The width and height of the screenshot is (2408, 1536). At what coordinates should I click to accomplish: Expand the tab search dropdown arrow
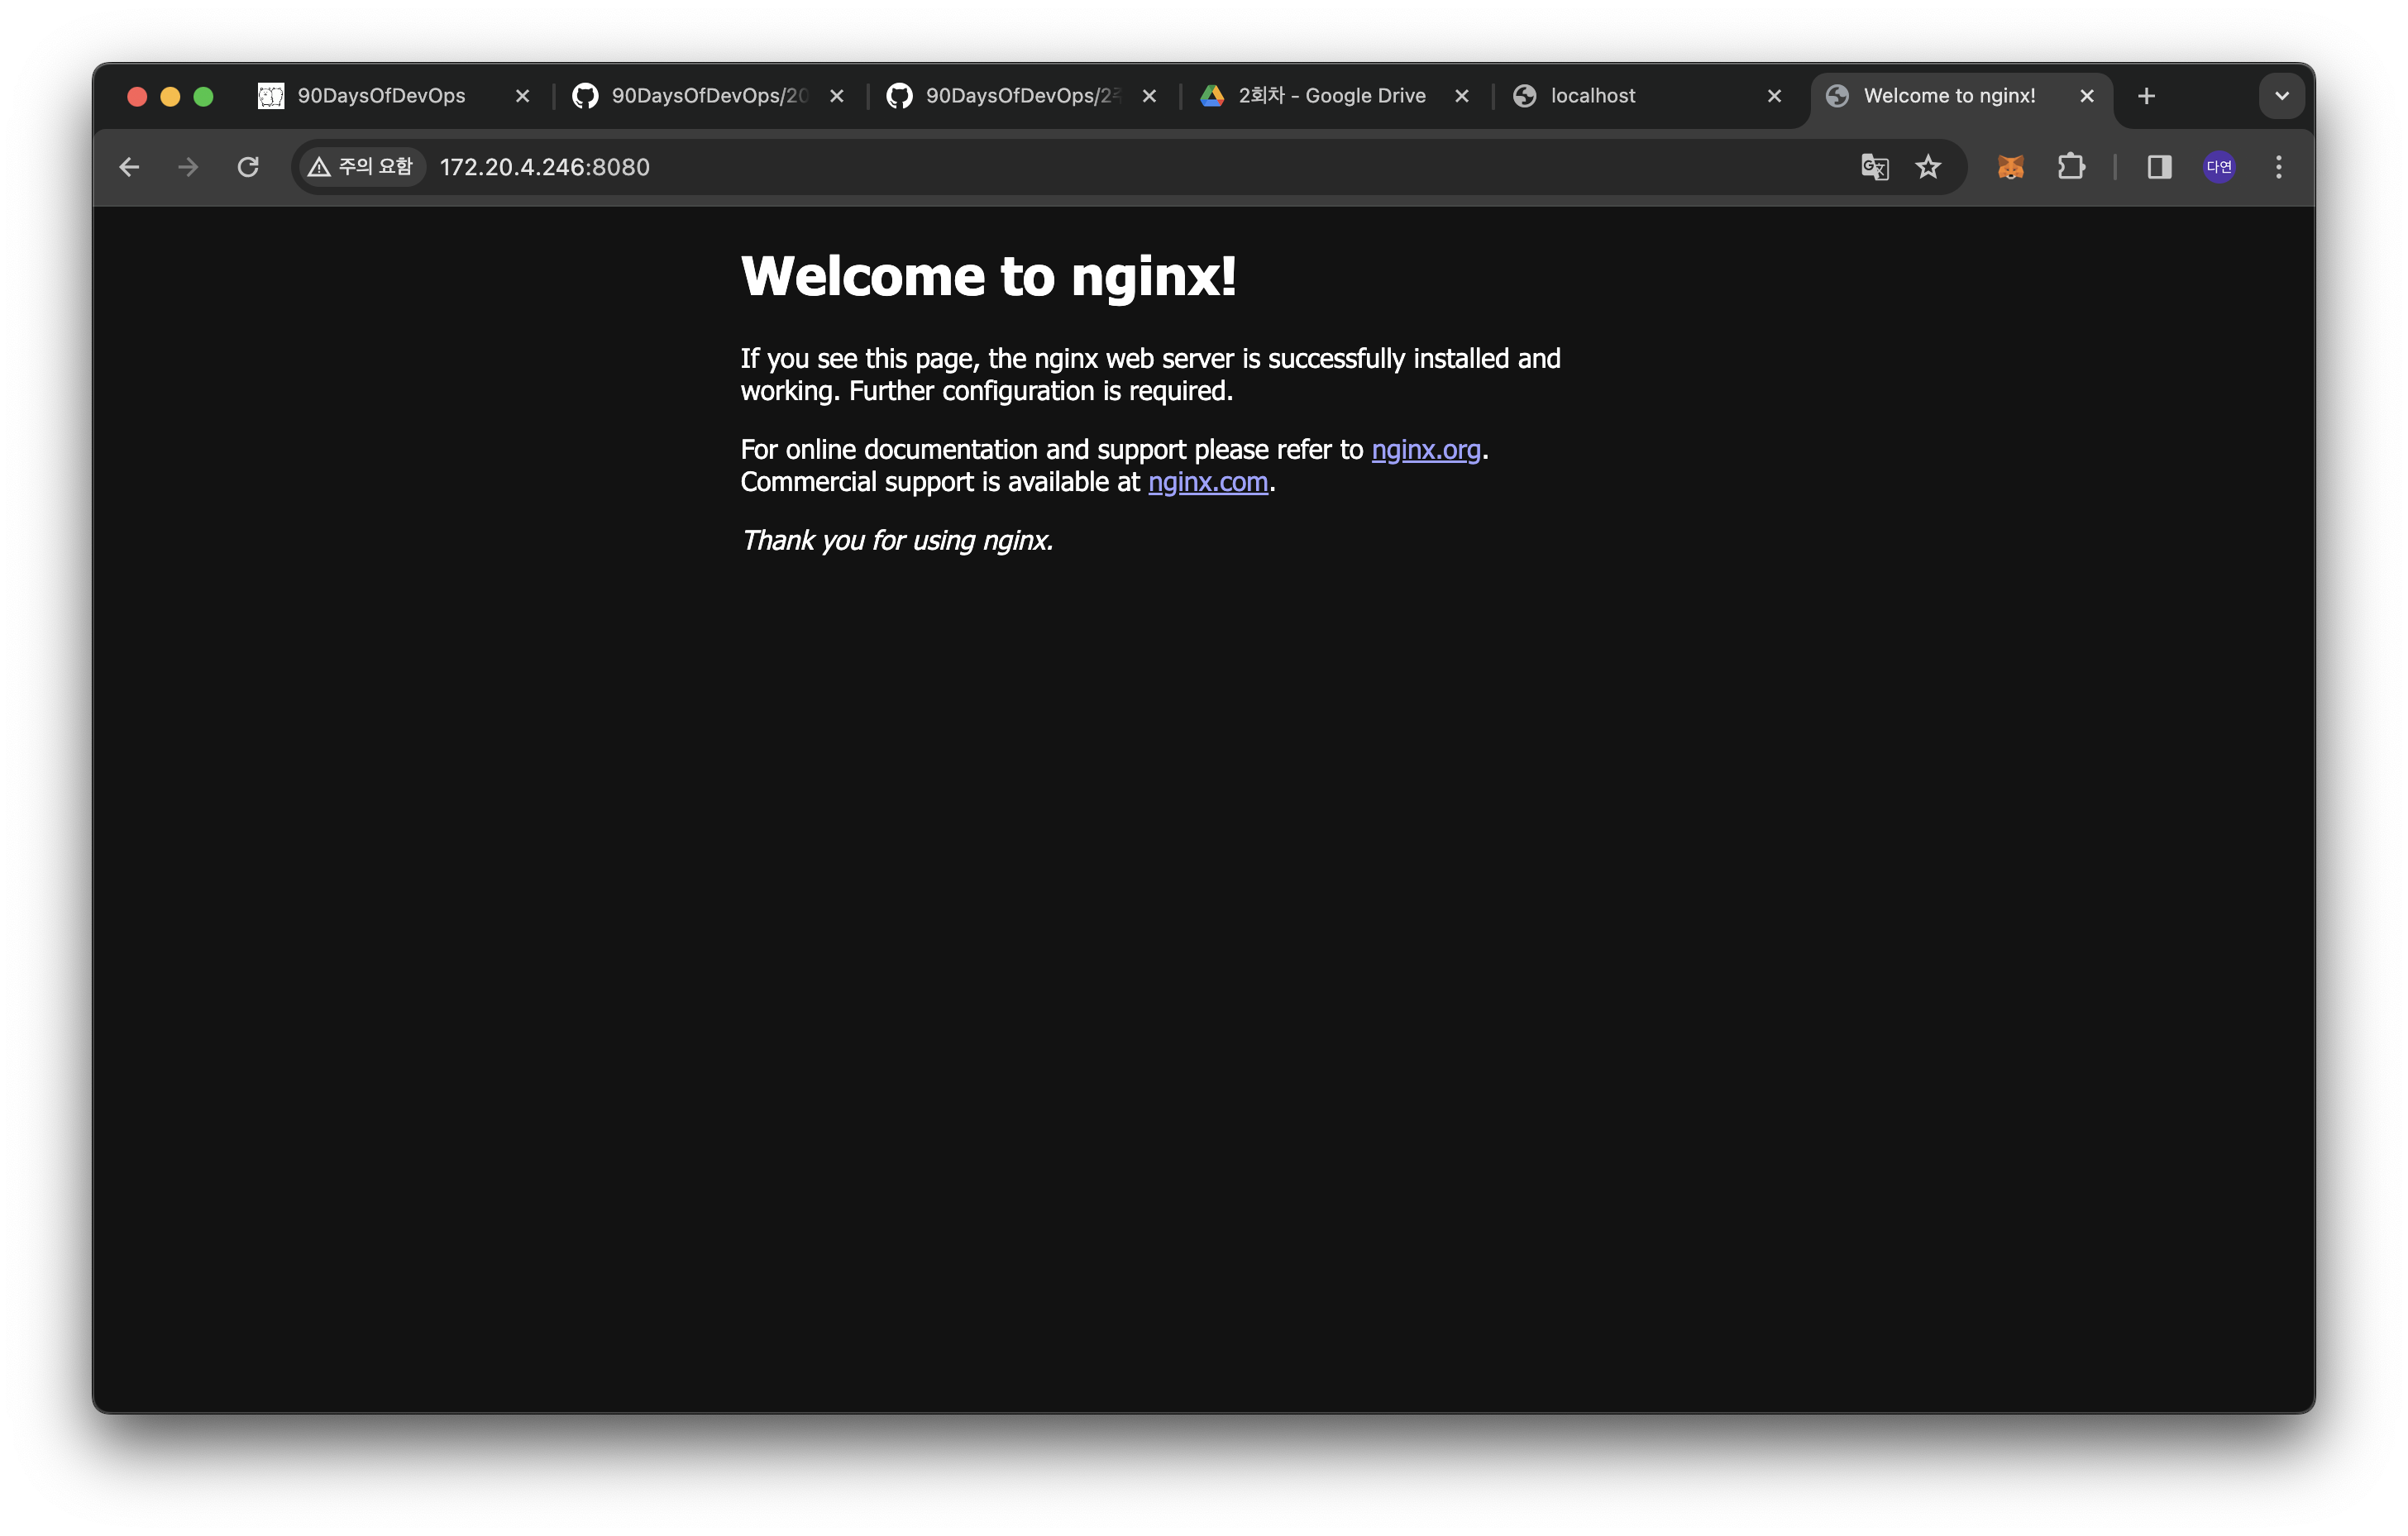2282,96
